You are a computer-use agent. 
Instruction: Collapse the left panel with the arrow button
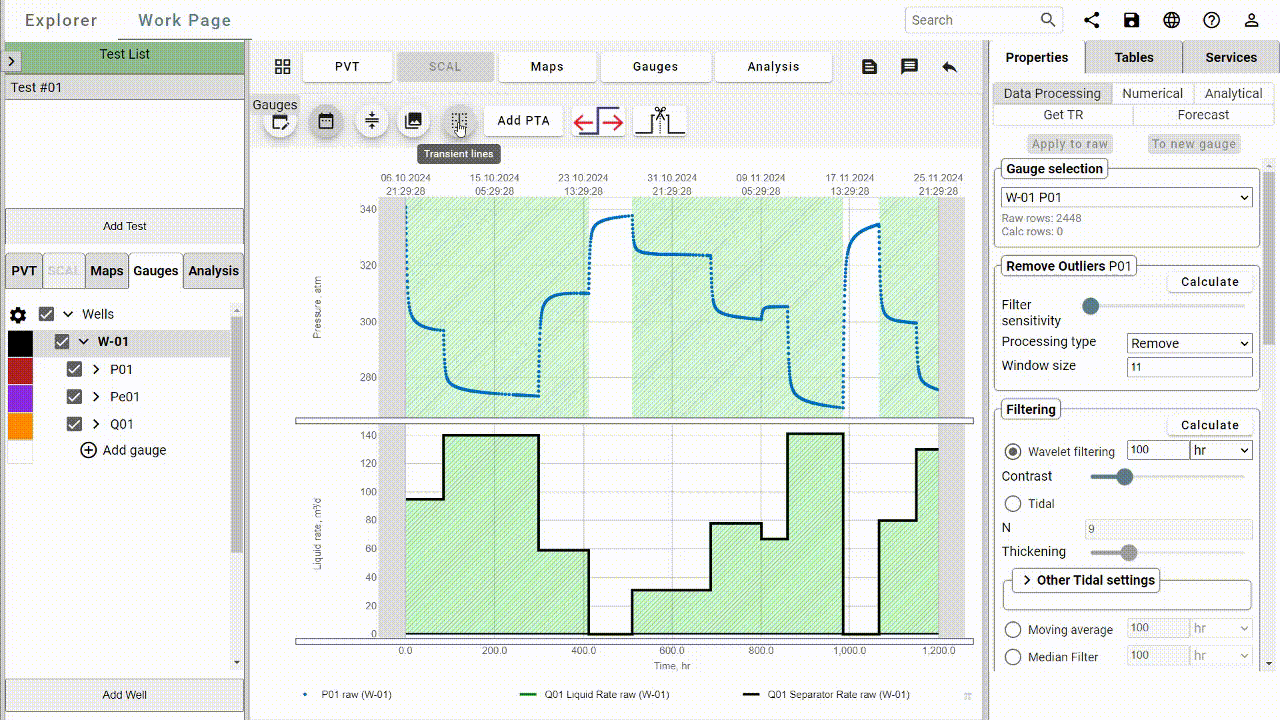[12, 62]
